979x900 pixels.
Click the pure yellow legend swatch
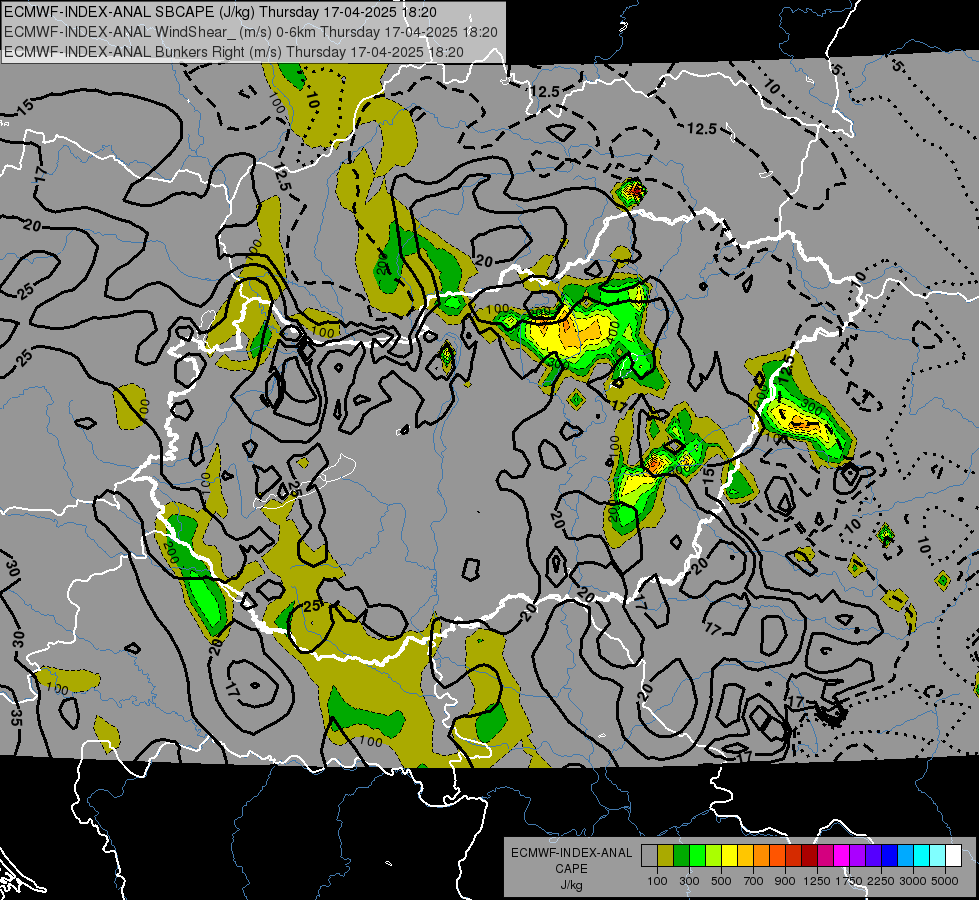pos(729,856)
